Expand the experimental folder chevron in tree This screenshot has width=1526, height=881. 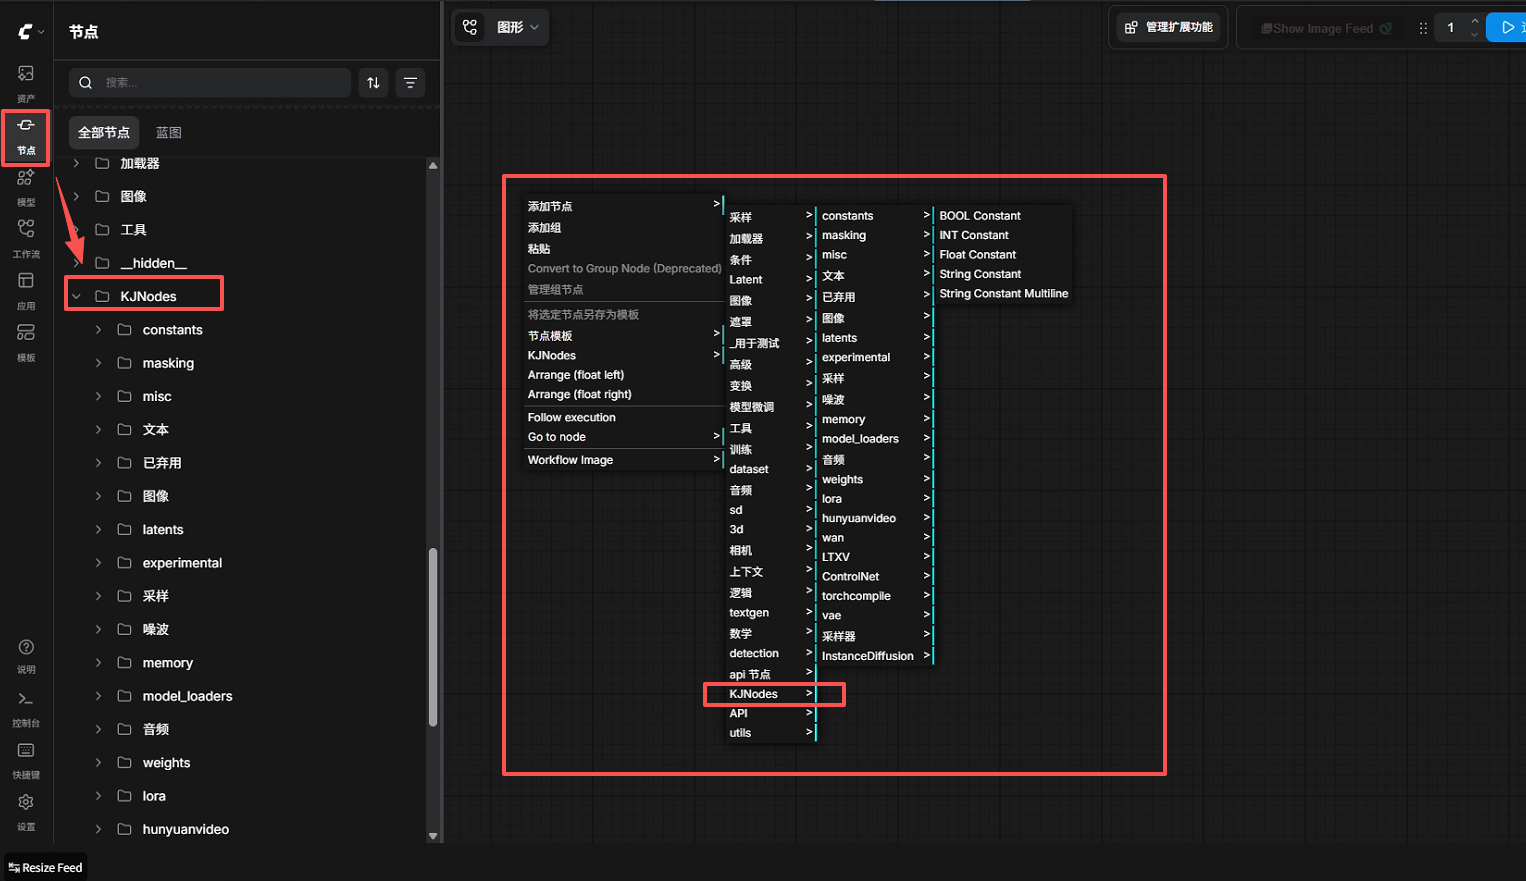click(x=98, y=563)
